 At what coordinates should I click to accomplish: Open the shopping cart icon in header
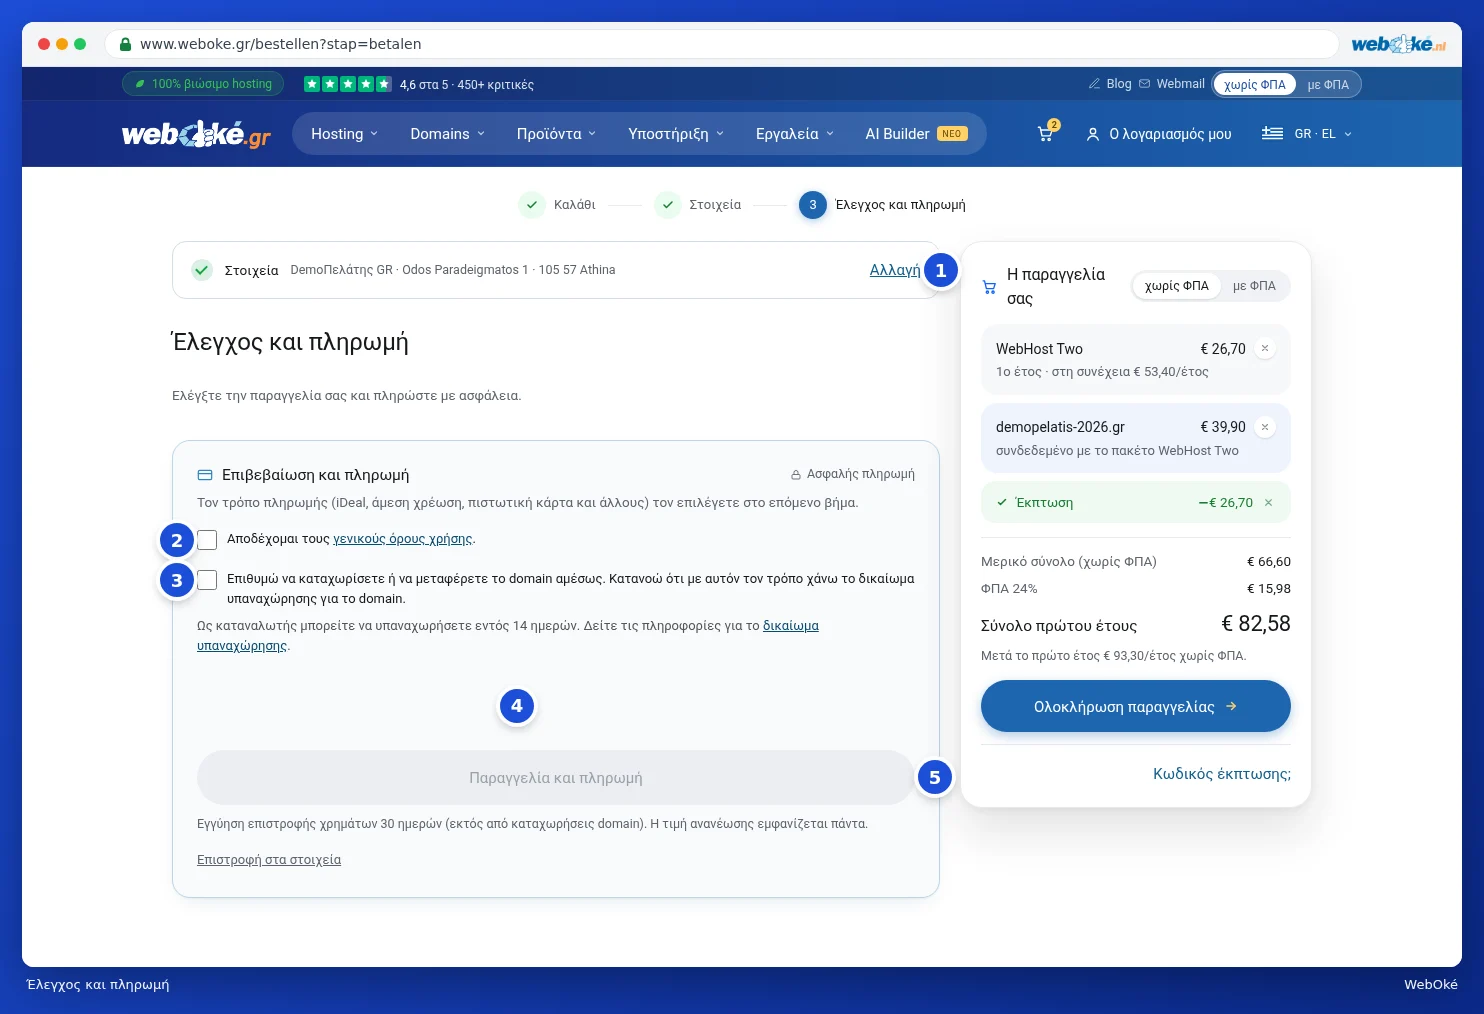[1045, 134]
